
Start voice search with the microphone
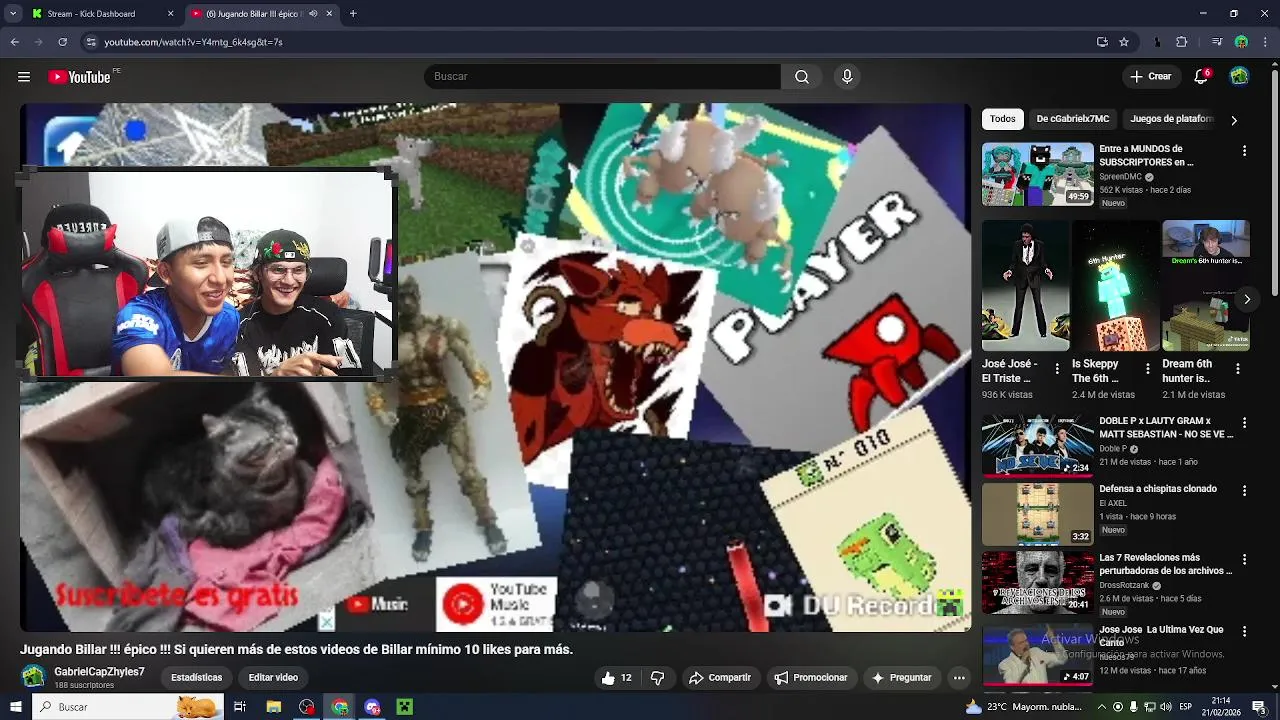coord(847,77)
